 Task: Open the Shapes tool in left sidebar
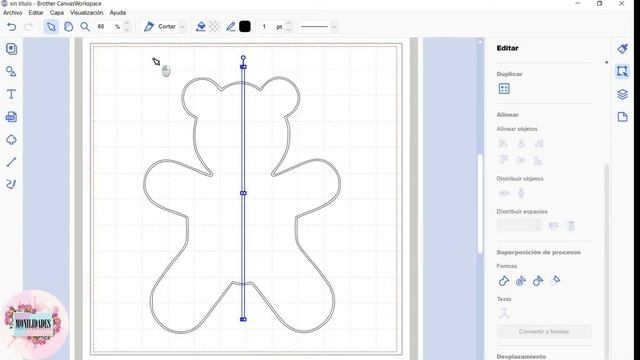(x=11, y=72)
